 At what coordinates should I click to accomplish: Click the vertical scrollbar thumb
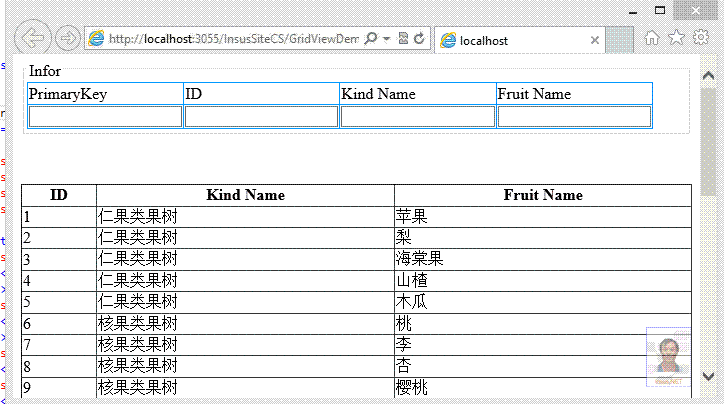click(x=708, y=141)
